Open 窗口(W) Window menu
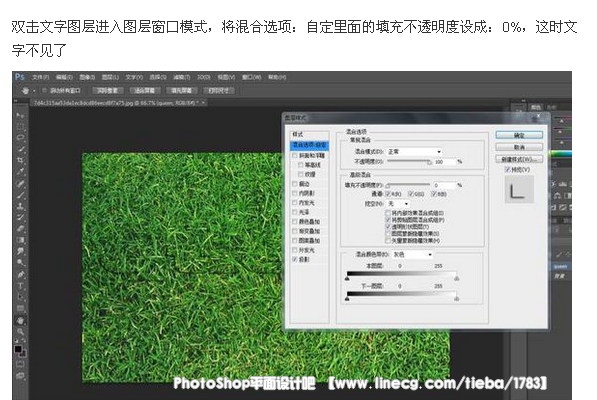Screen dimensions: 597x400 click(x=251, y=77)
